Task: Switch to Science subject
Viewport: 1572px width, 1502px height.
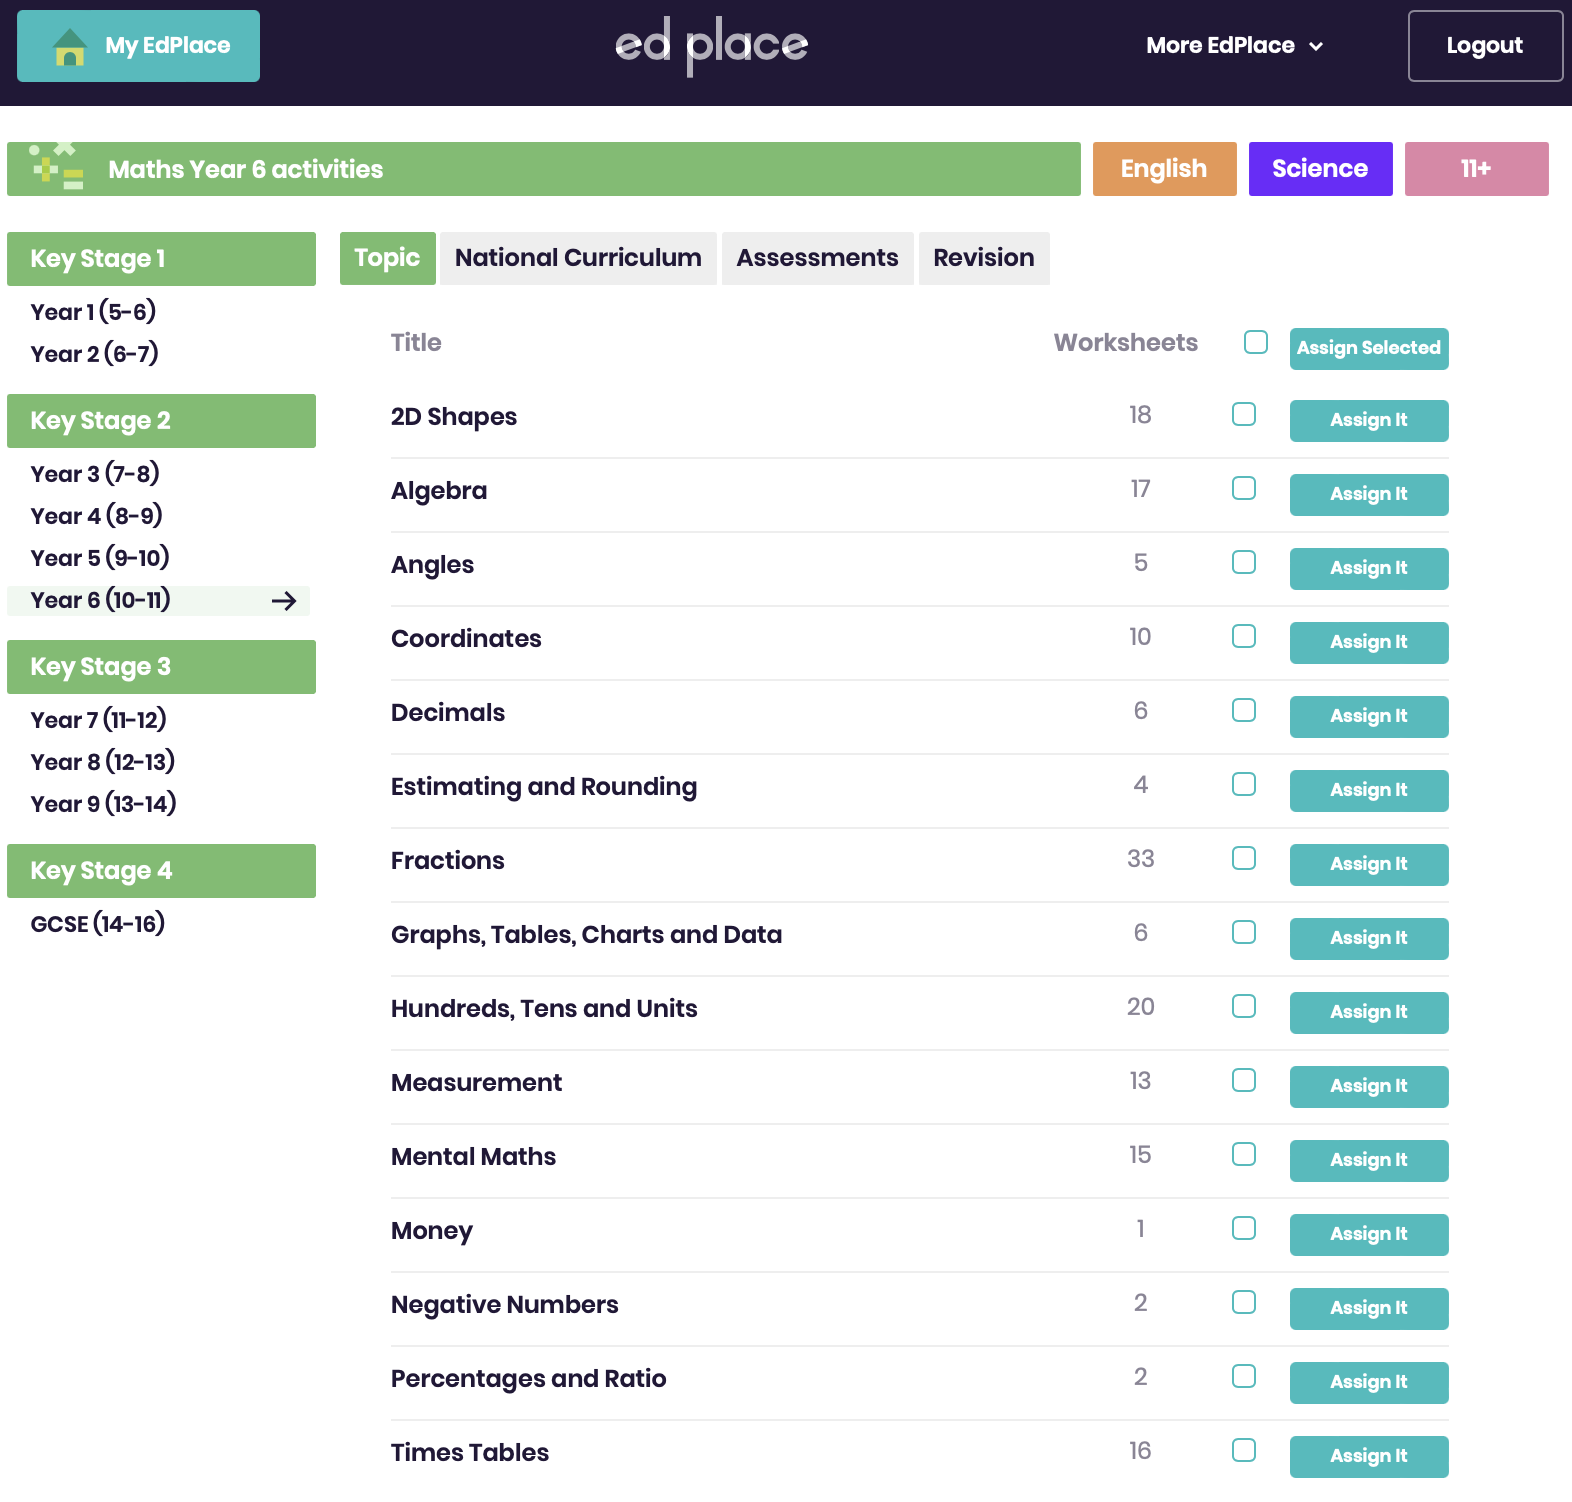Action: [1320, 169]
